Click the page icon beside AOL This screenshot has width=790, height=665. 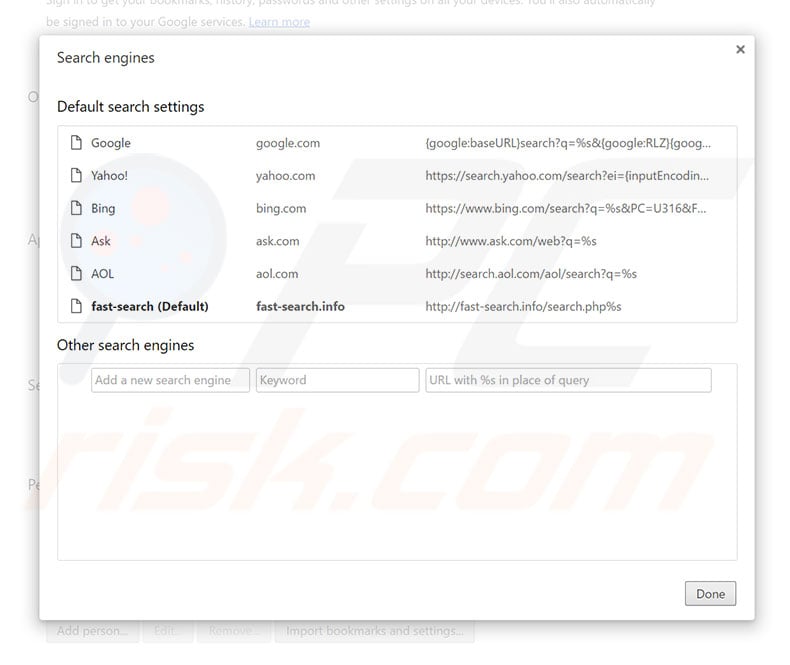(x=76, y=274)
